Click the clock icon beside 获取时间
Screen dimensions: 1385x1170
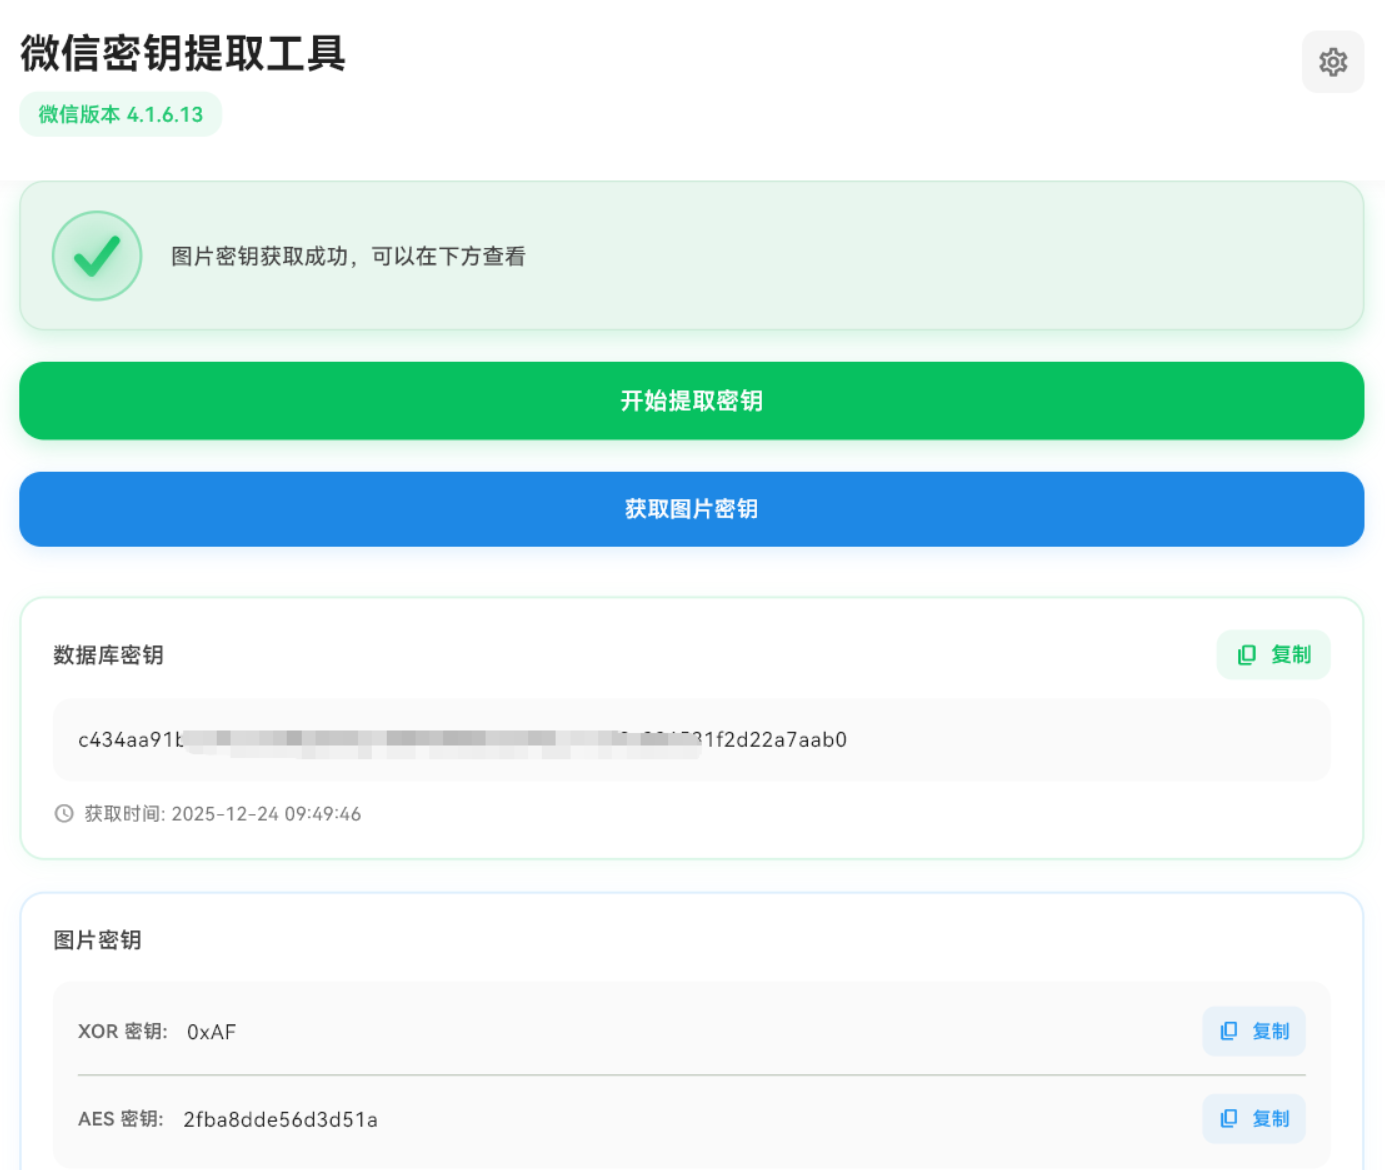64,814
